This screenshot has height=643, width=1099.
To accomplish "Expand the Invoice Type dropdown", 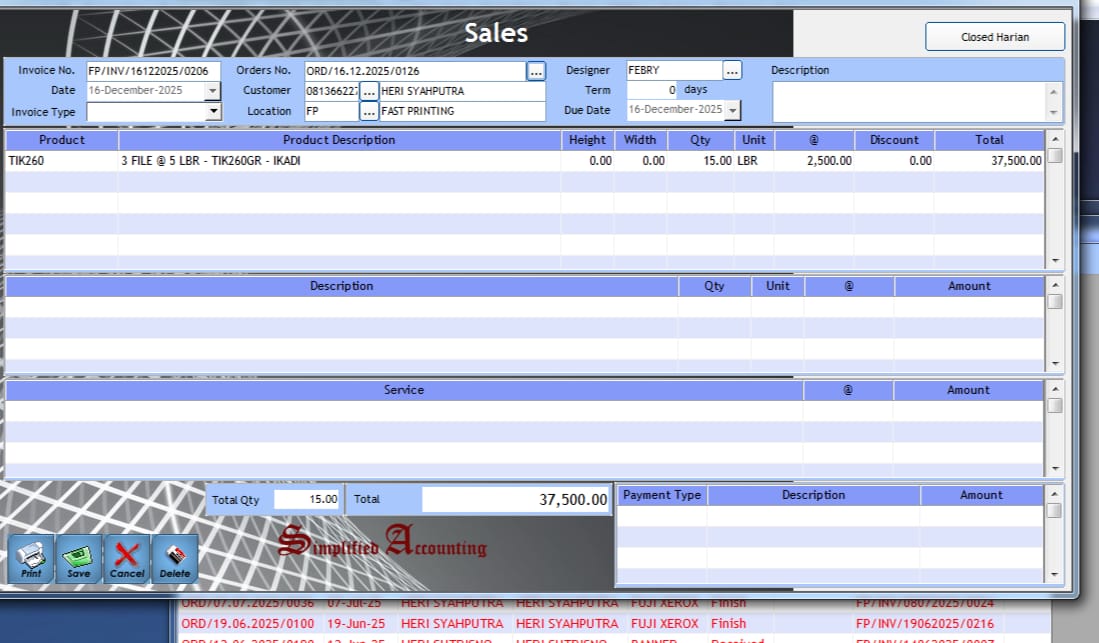I will tap(212, 112).
